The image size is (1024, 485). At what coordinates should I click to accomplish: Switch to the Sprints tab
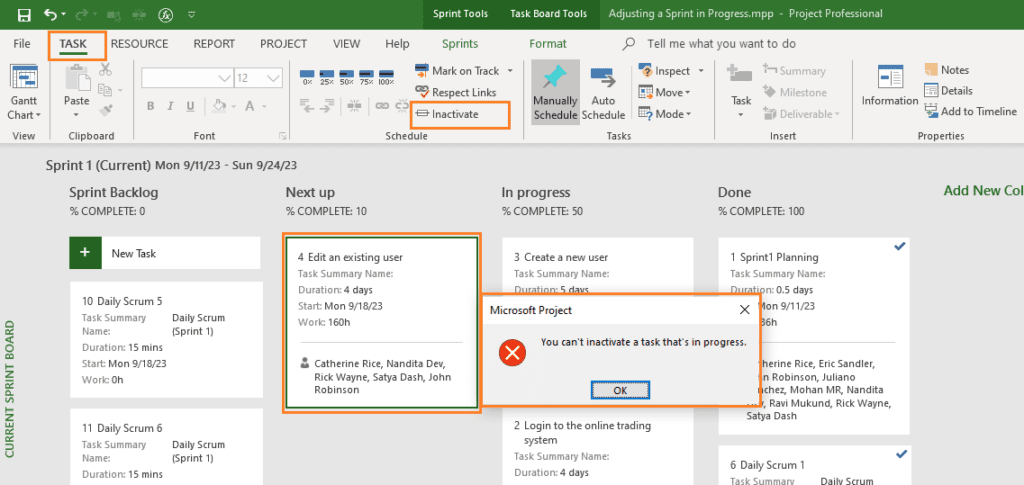click(x=460, y=44)
